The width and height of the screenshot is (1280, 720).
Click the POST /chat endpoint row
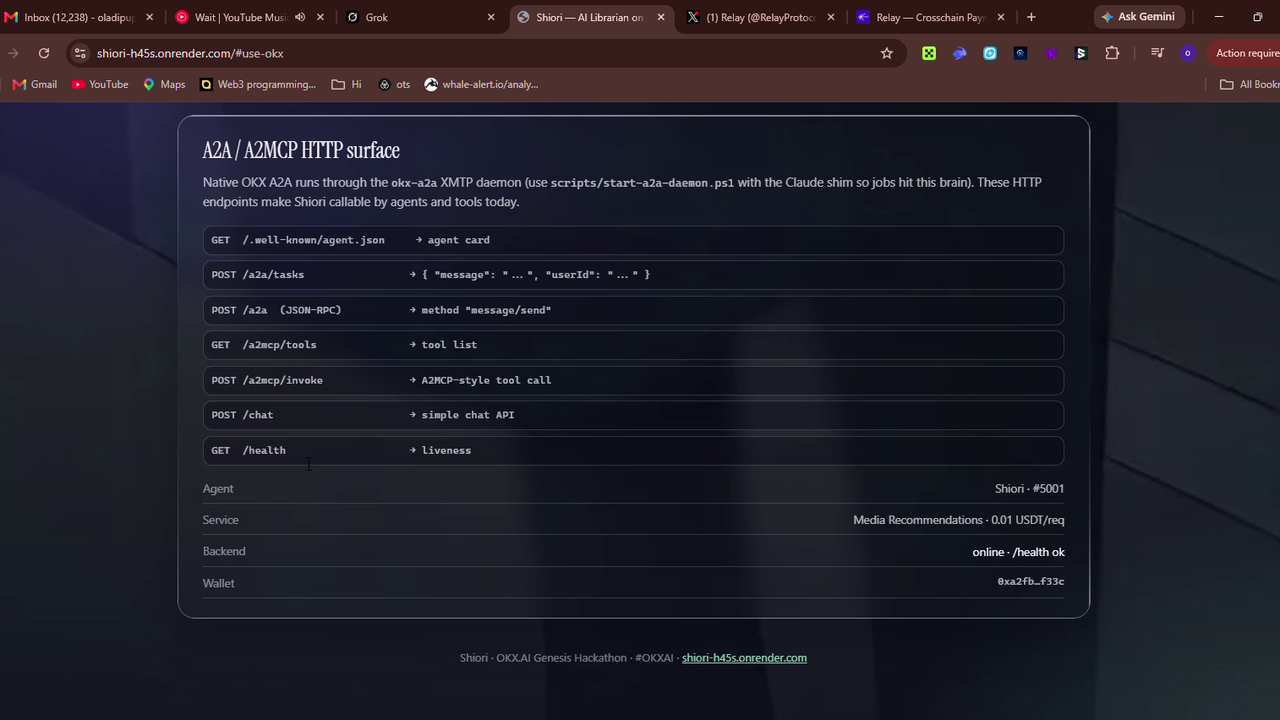tap(633, 415)
